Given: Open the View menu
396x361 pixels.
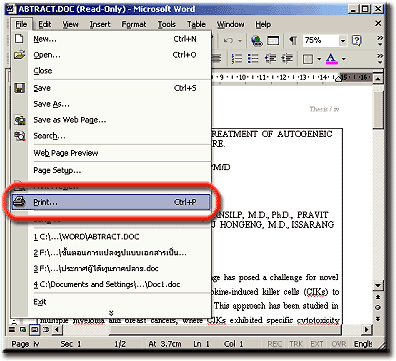Looking at the screenshot, I should 70,24.
